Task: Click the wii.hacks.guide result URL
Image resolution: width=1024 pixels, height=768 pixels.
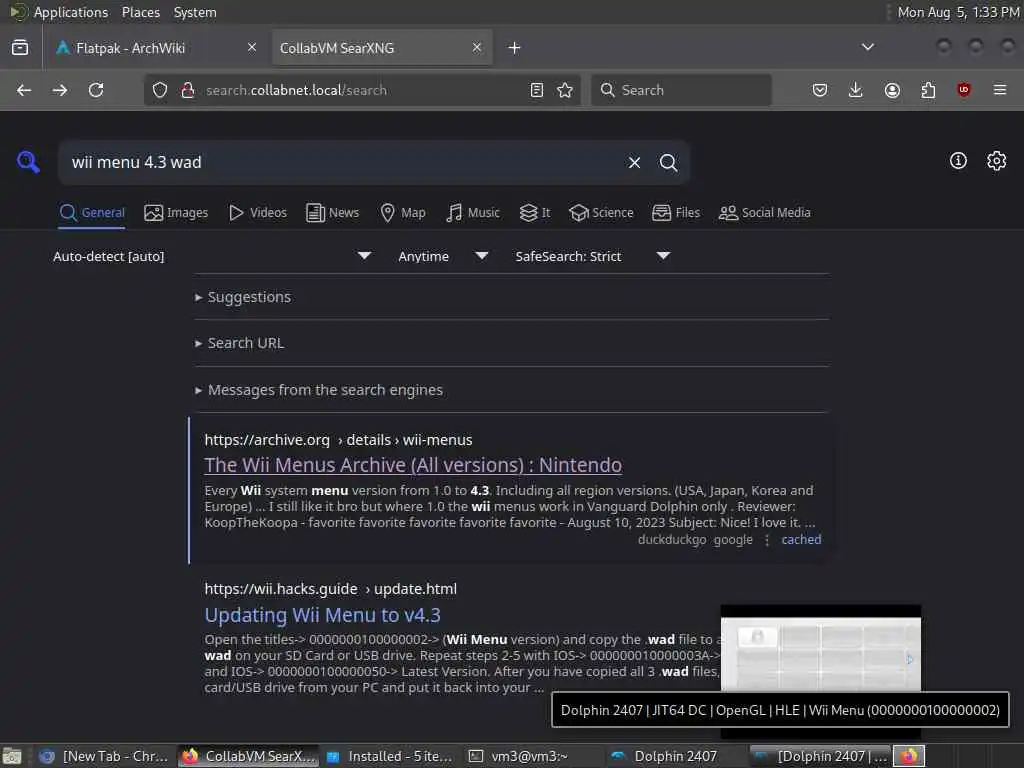Action: click(x=330, y=589)
